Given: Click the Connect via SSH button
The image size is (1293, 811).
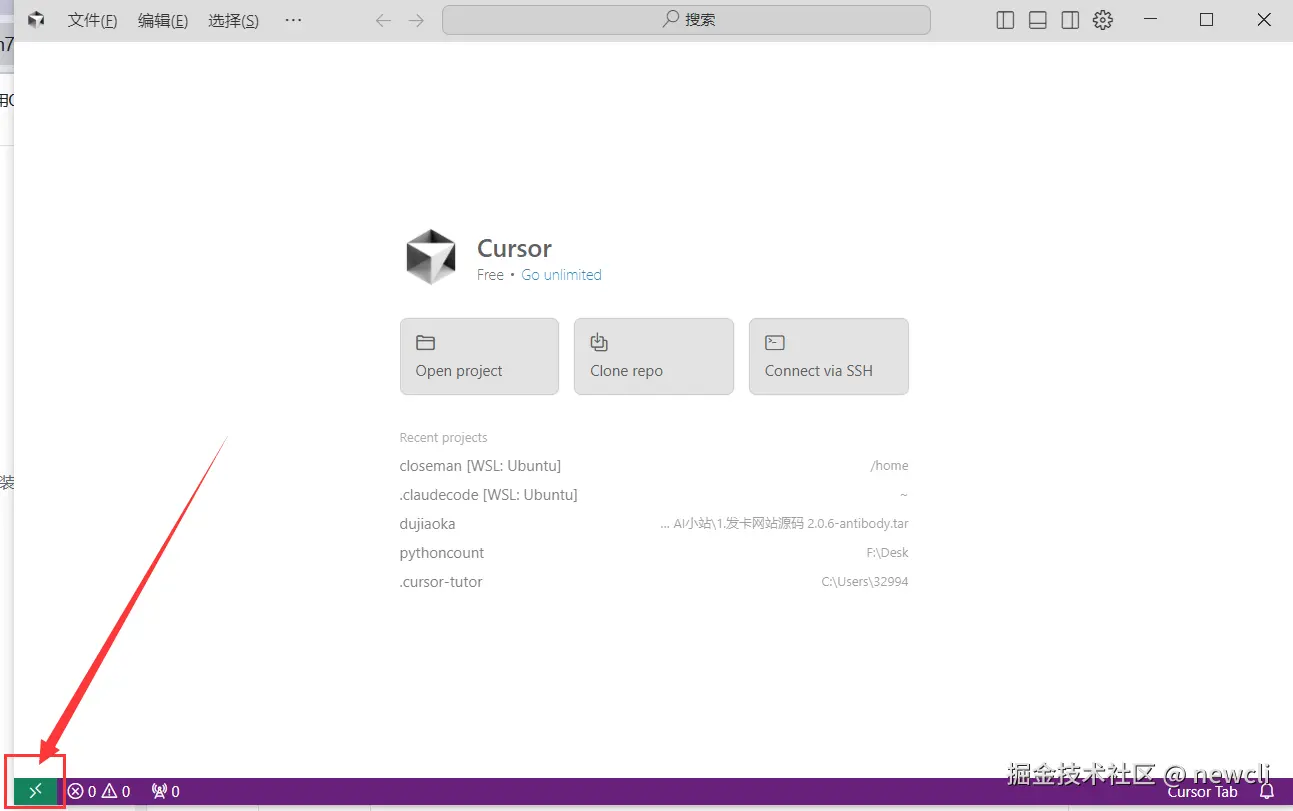Looking at the screenshot, I should pyautogui.click(x=828, y=356).
